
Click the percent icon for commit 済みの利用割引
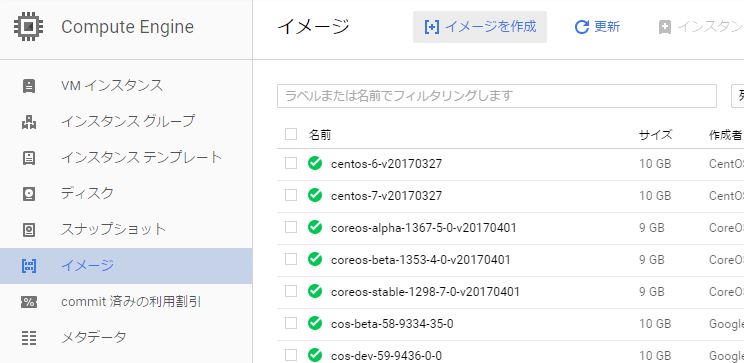click(x=29, y=302)
